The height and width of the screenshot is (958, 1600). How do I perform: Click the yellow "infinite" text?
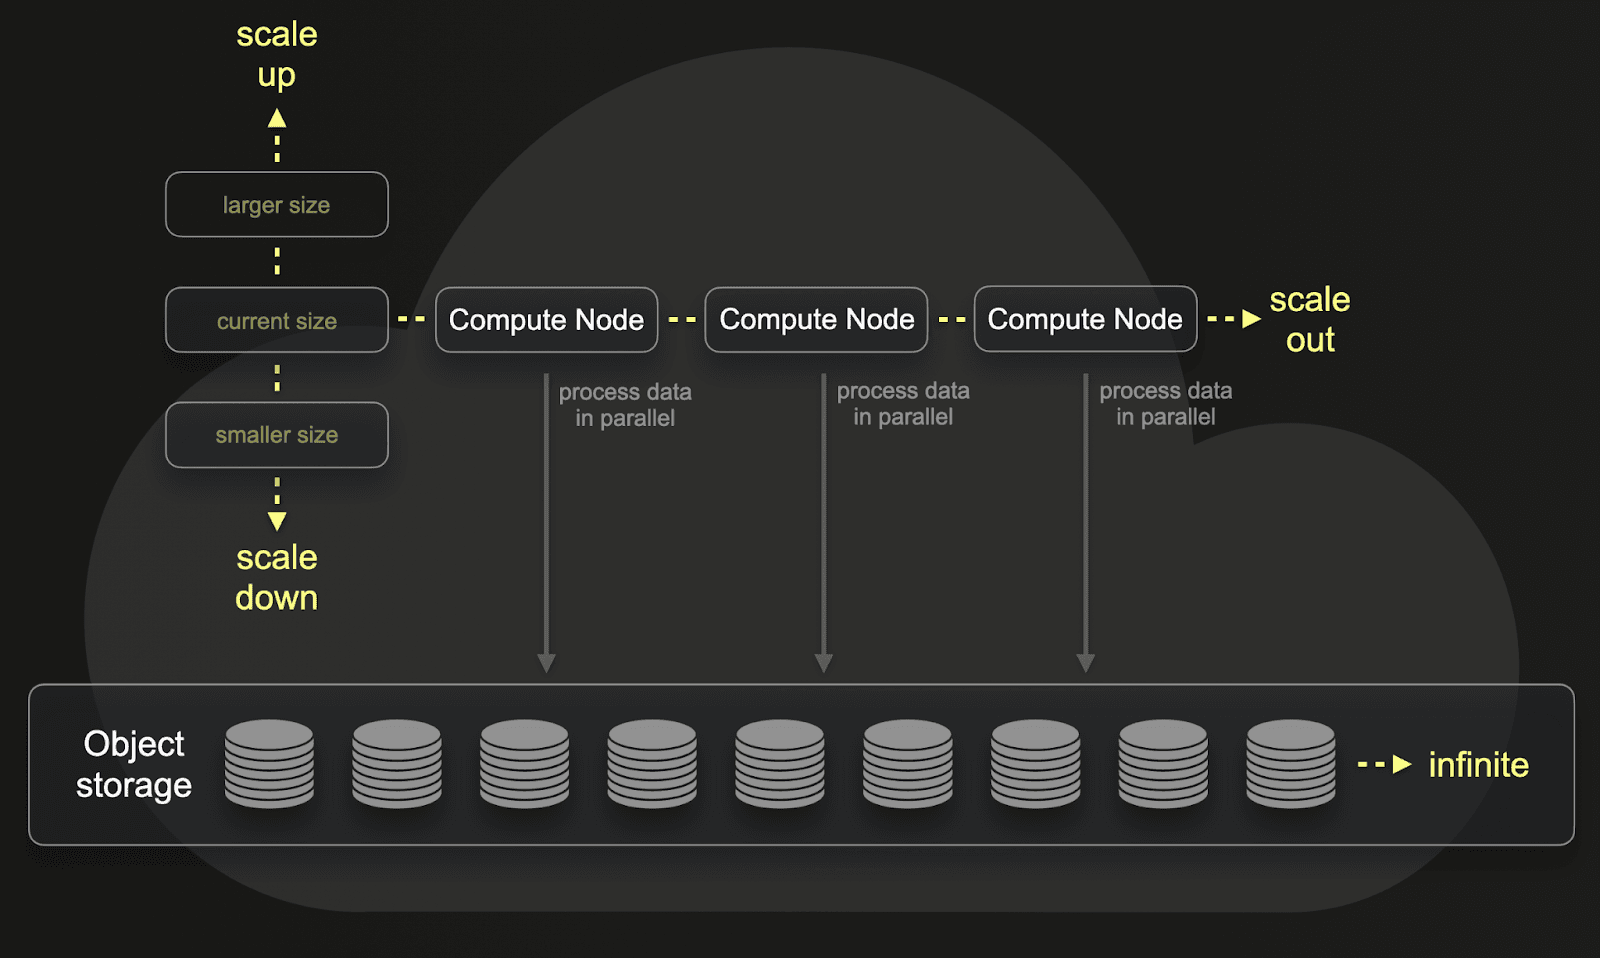coord(1478,765)
